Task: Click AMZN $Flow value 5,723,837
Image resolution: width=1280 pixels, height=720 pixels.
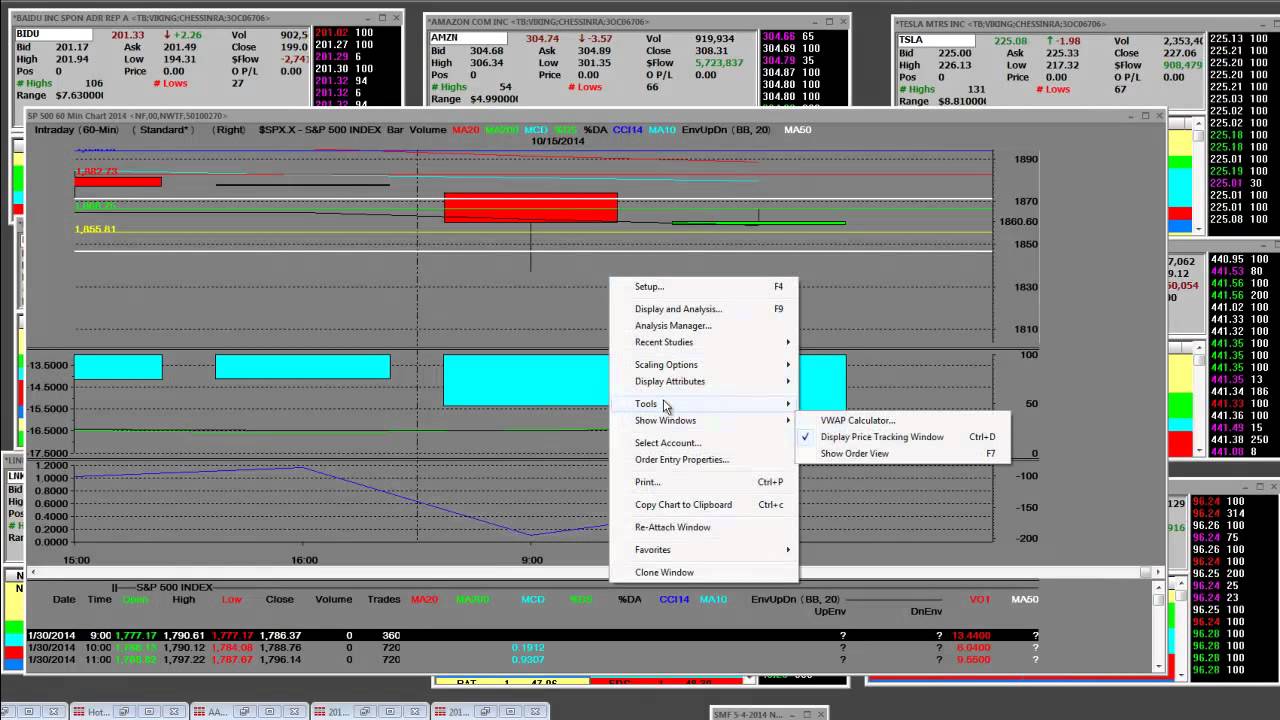Action: (x=720, y=63)
